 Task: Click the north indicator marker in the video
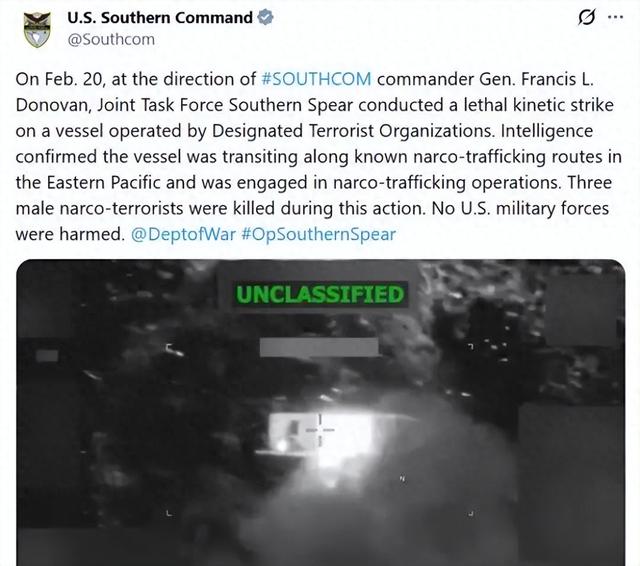point(403,479)
